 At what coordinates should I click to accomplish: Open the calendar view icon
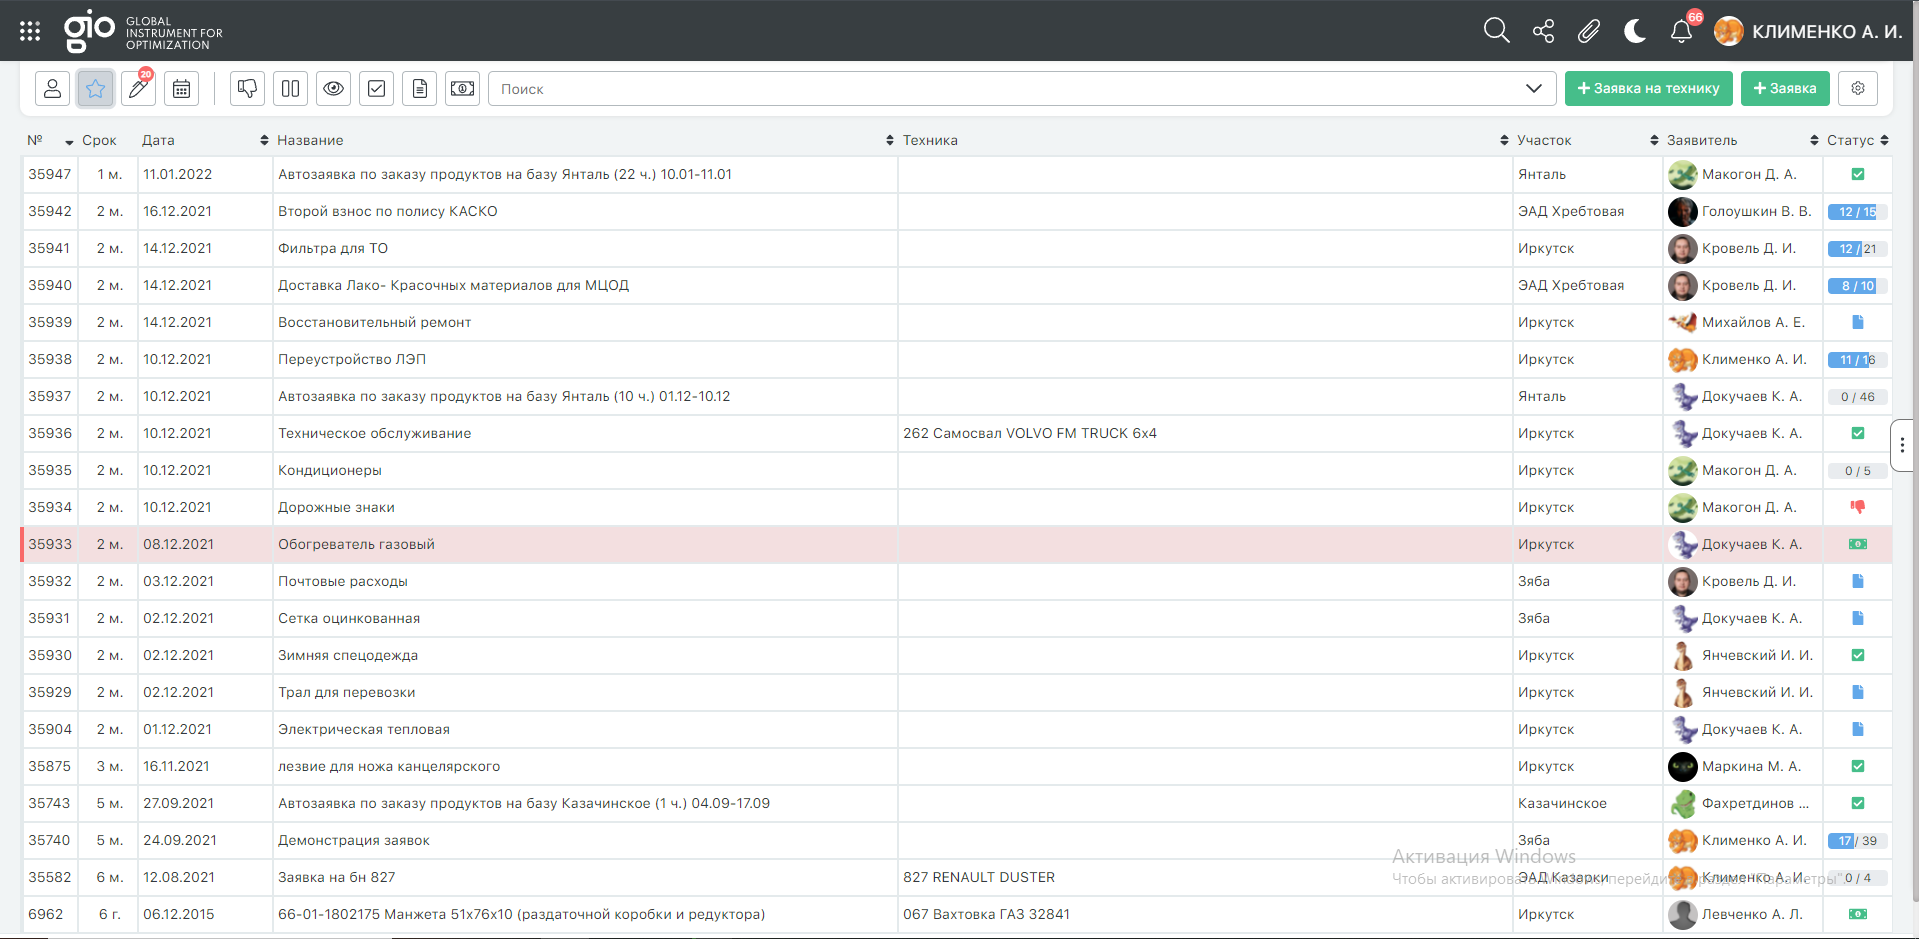pyautogui.click(x=181, y=89)
